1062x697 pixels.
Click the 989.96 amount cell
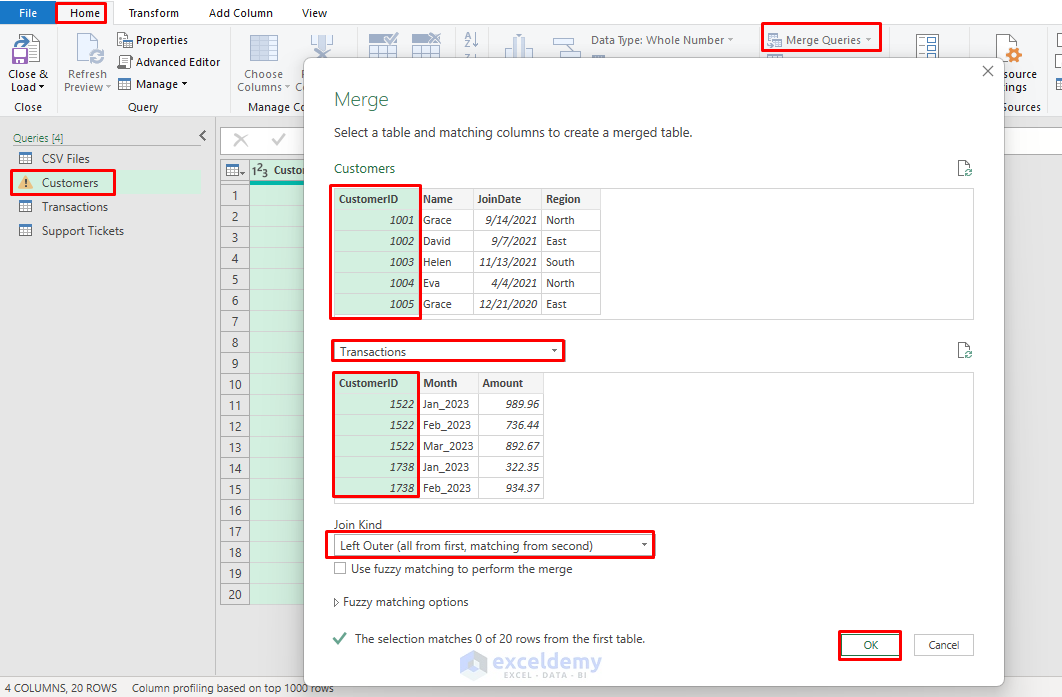(511, 404)
